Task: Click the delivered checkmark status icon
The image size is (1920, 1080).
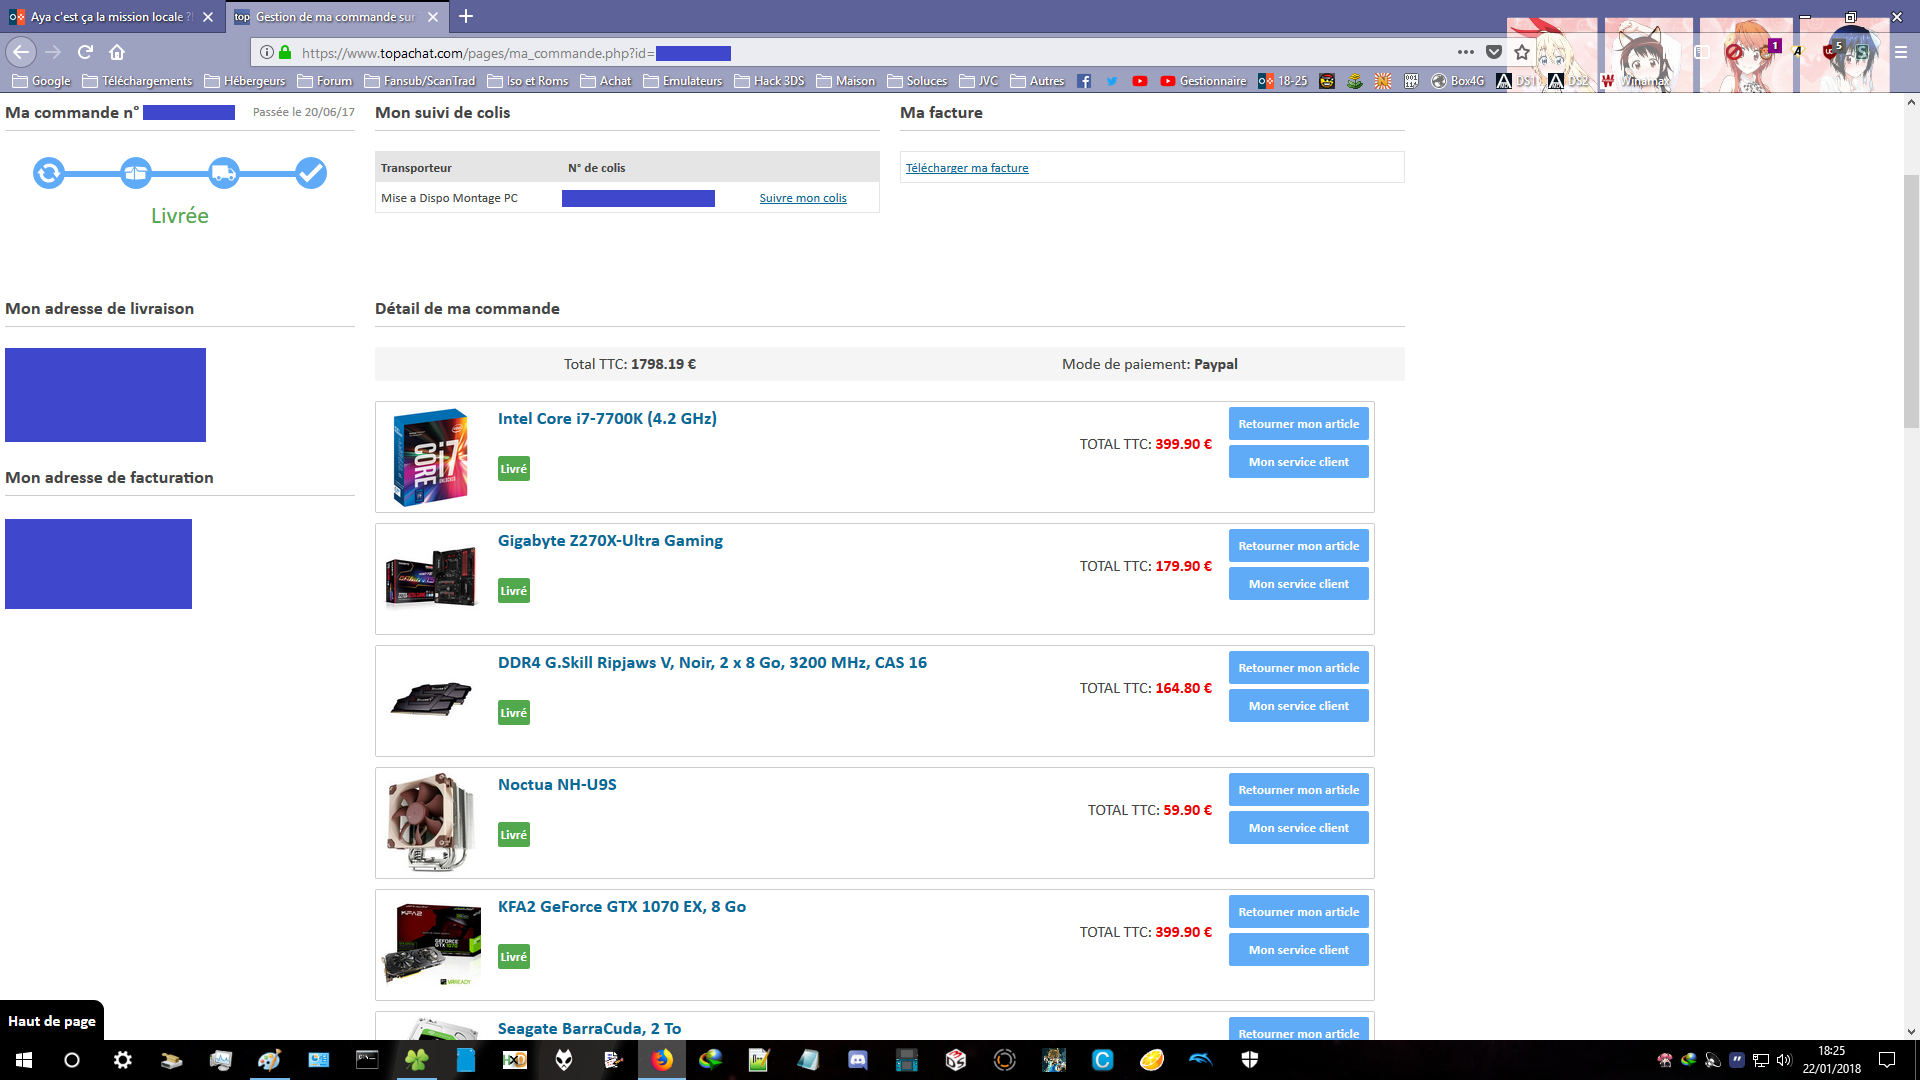Action: click(x=311, y=173)
